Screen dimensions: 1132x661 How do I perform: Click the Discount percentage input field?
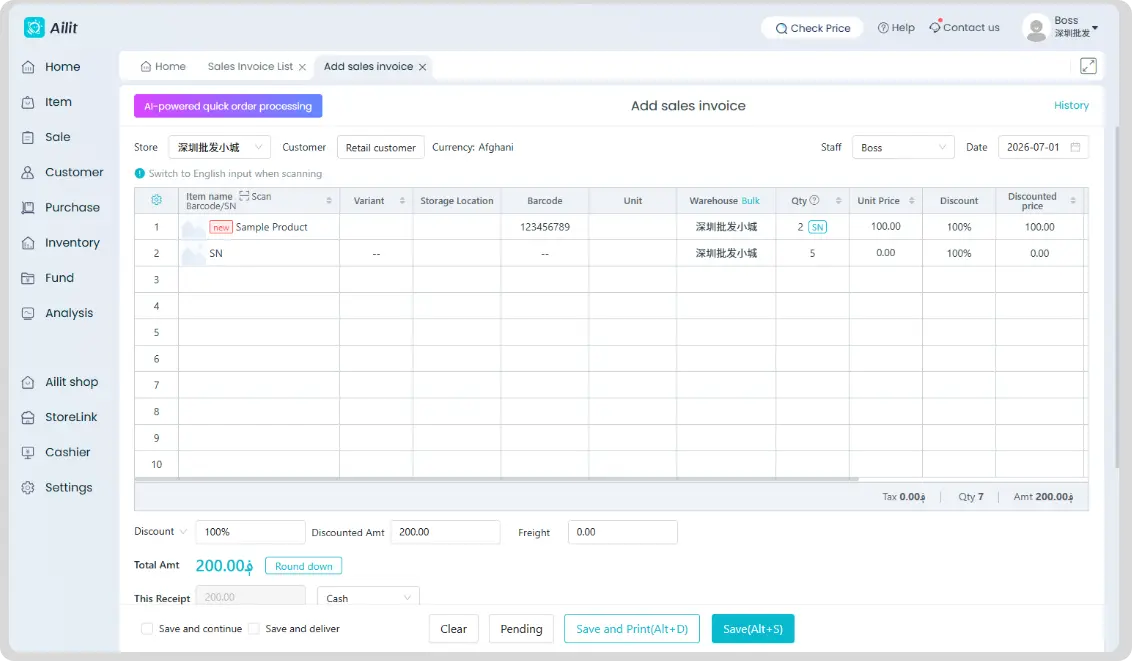pos(250,532)
